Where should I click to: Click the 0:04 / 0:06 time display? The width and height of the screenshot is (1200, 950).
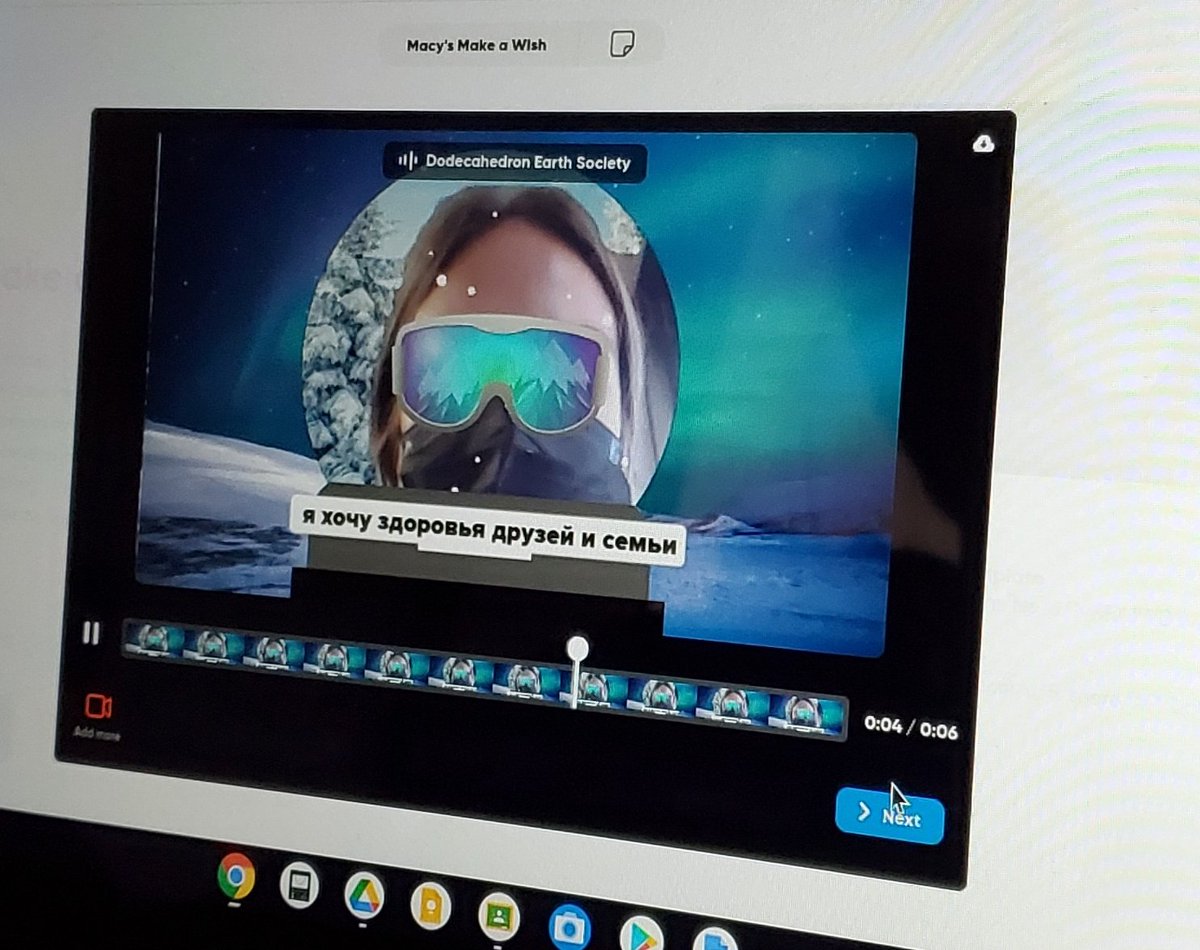[x=911, y=728]
